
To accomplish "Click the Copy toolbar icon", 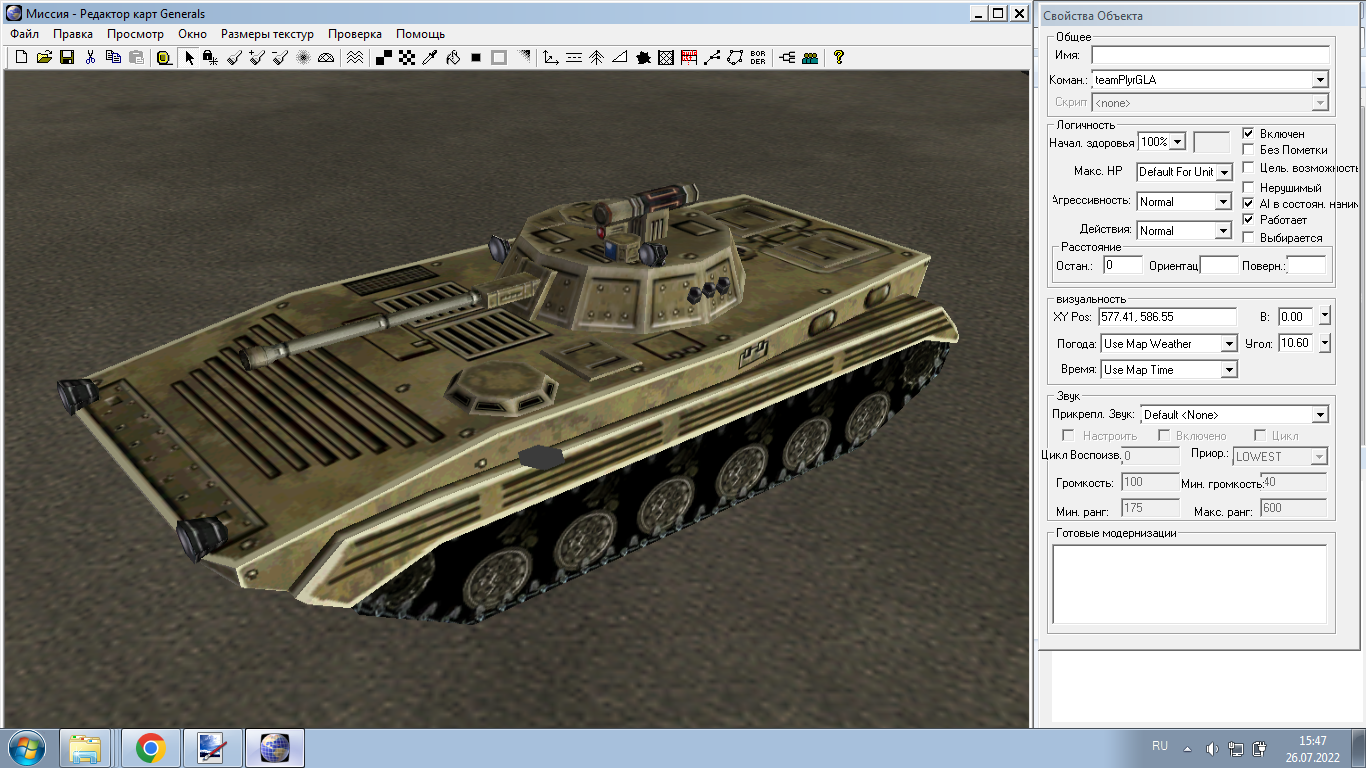I will (x=113, y=57).
